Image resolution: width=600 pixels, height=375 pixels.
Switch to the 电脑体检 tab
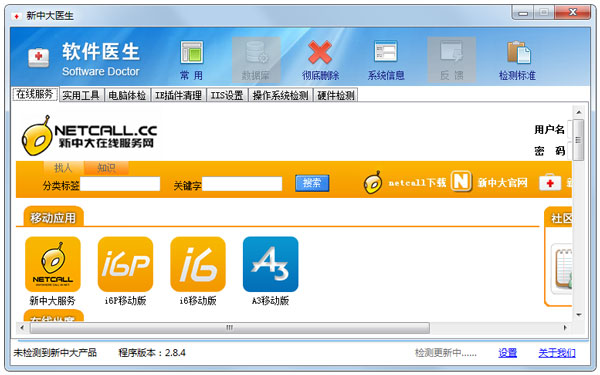coord(127,95)
